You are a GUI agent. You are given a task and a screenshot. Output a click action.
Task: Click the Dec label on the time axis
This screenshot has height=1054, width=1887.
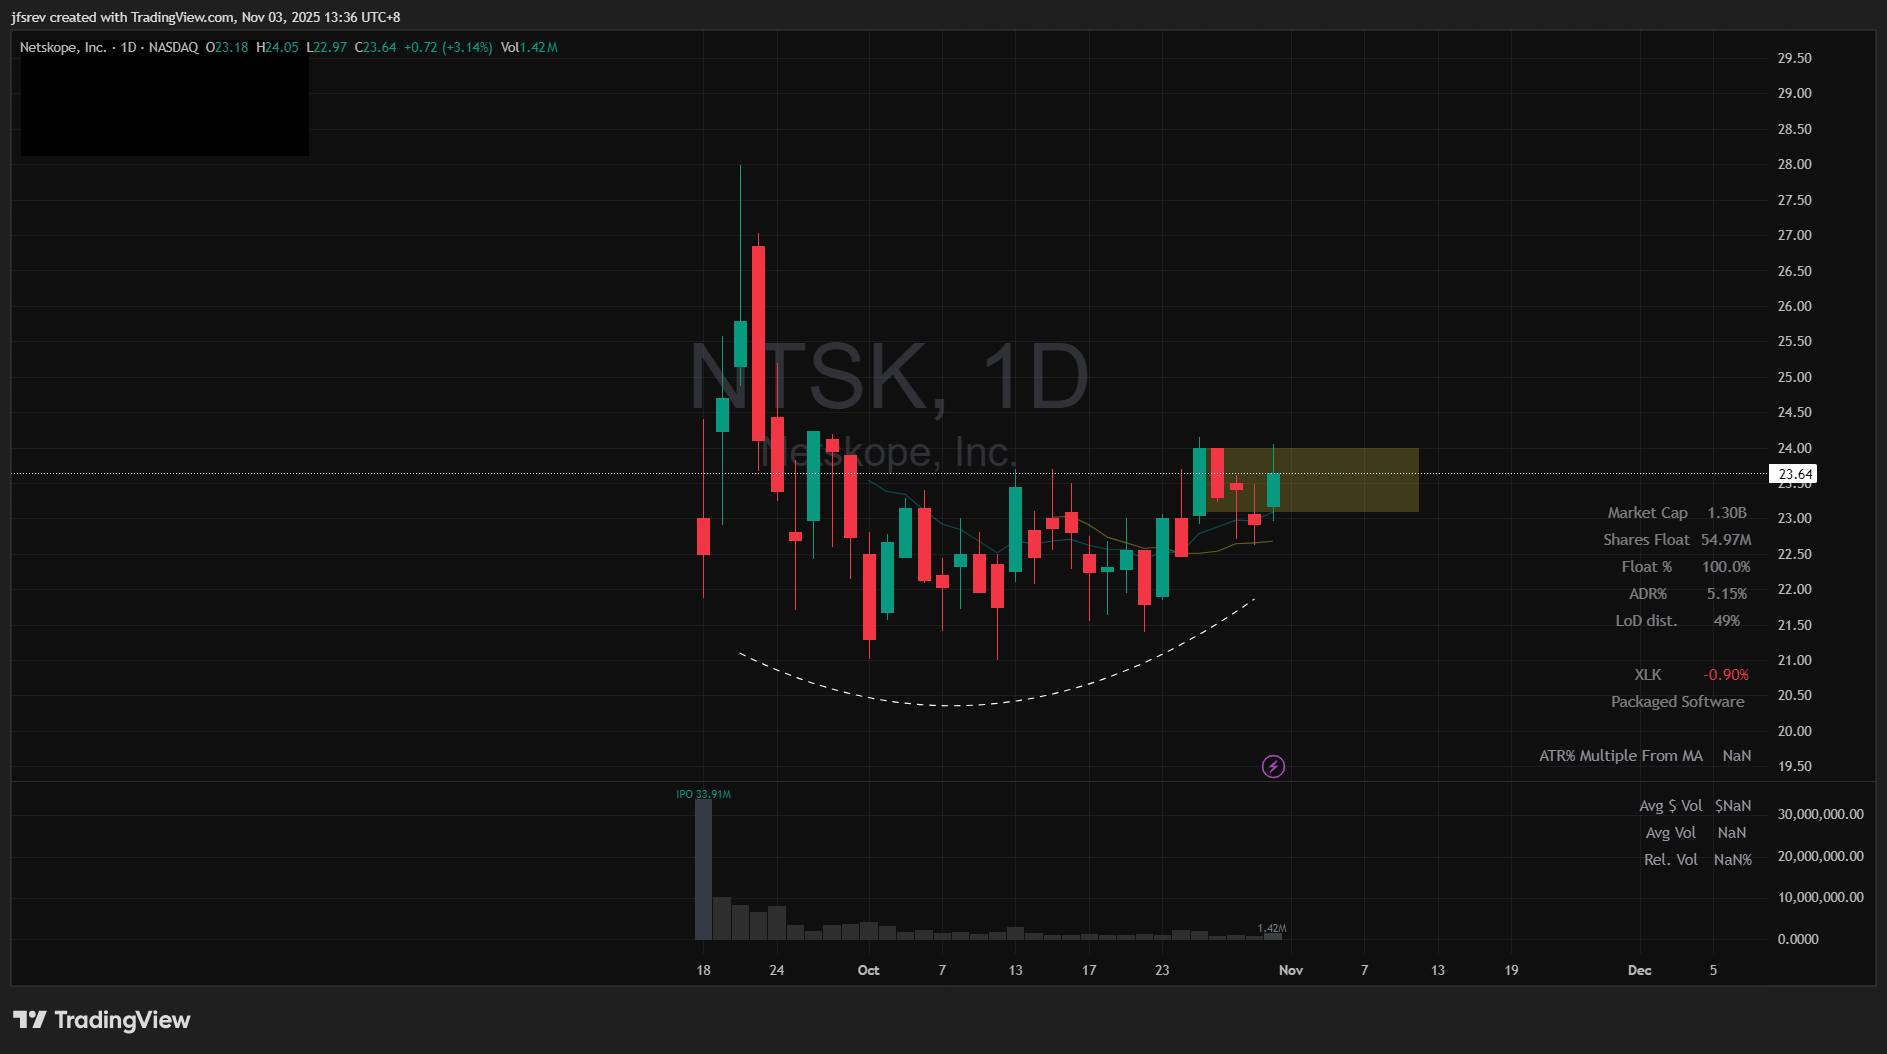pos(1639,970)
